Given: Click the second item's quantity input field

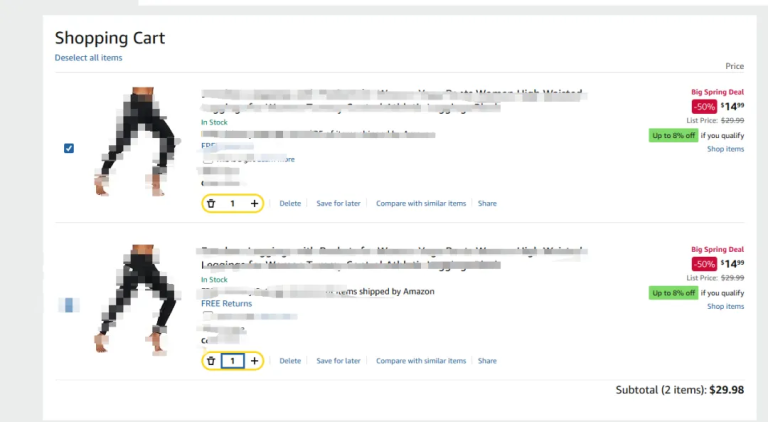Looking at the screenshot, I should pos(232,361).
